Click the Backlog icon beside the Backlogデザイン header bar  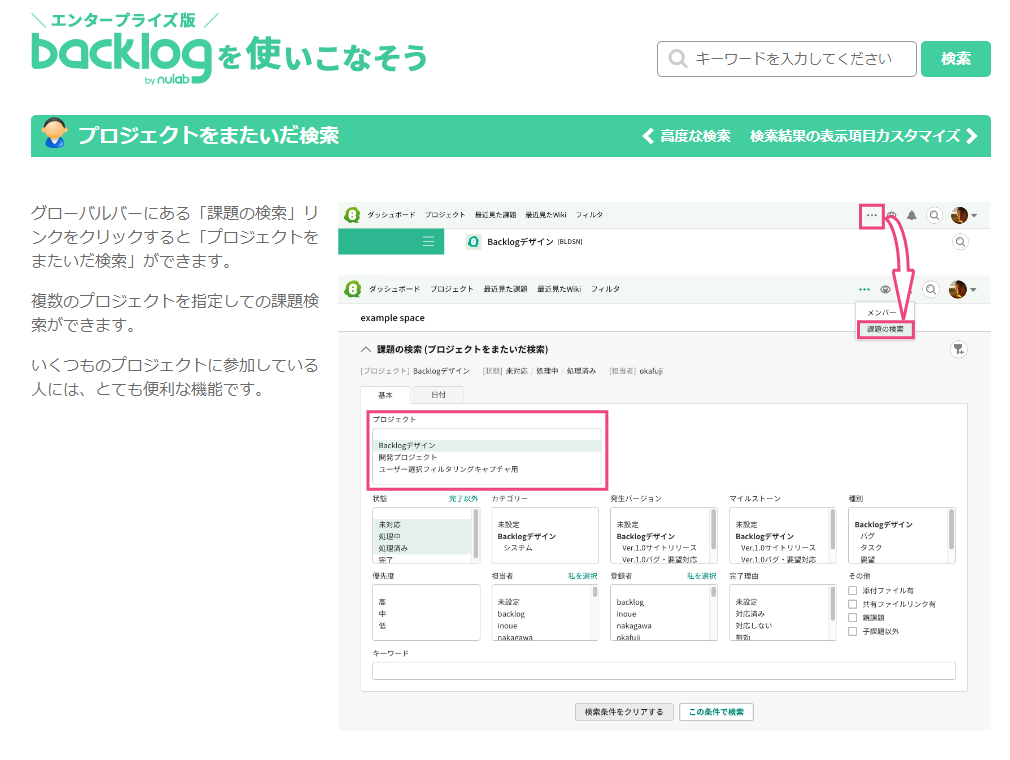[352, 215]
